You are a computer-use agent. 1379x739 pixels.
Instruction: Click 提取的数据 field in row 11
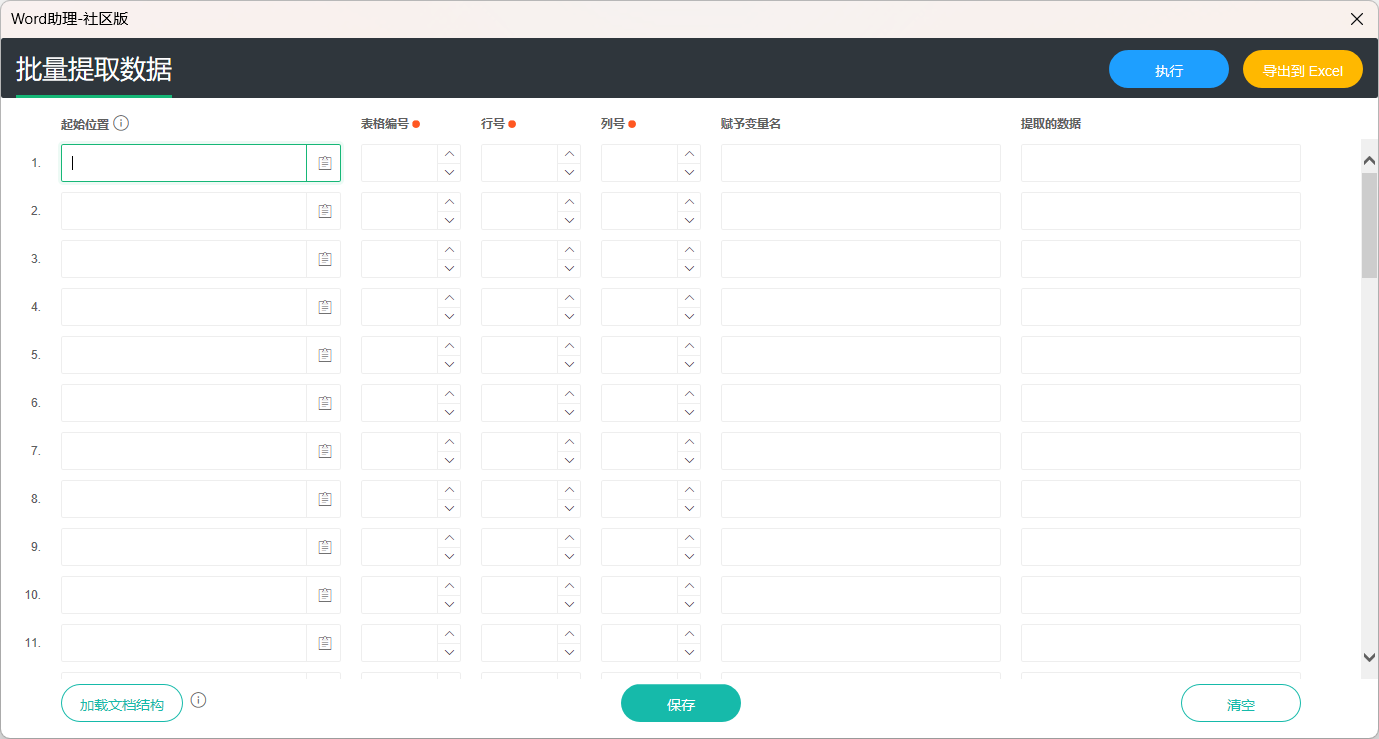coord(1161,643)
